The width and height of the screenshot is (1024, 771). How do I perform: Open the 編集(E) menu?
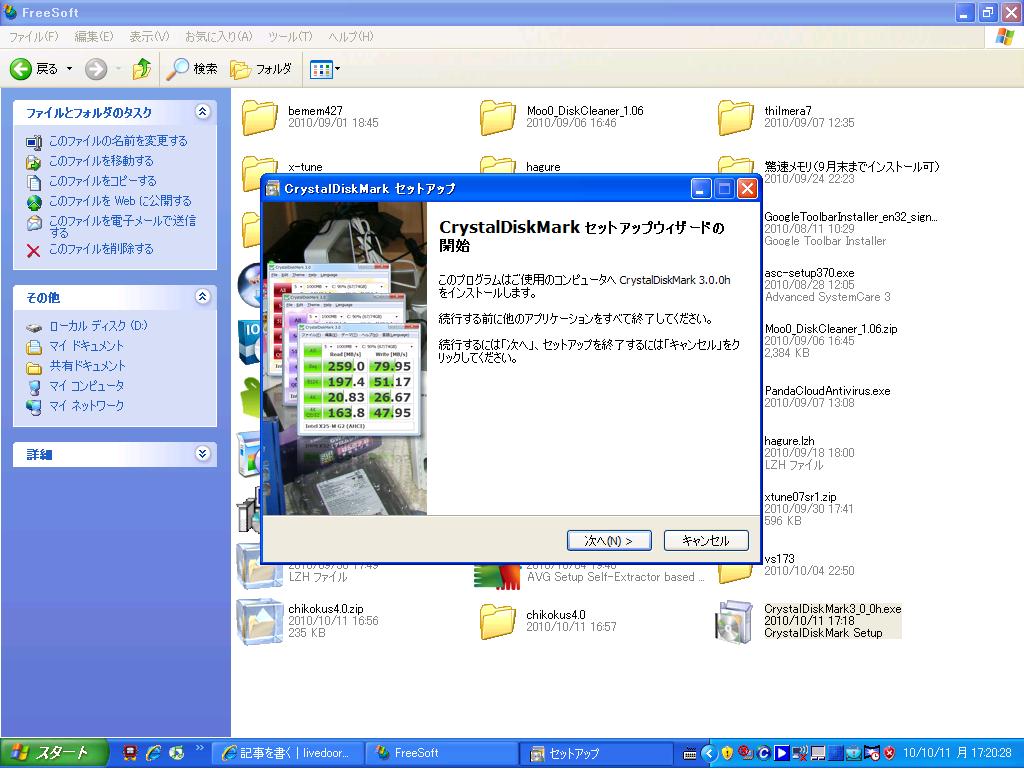[x=93, y=37]
